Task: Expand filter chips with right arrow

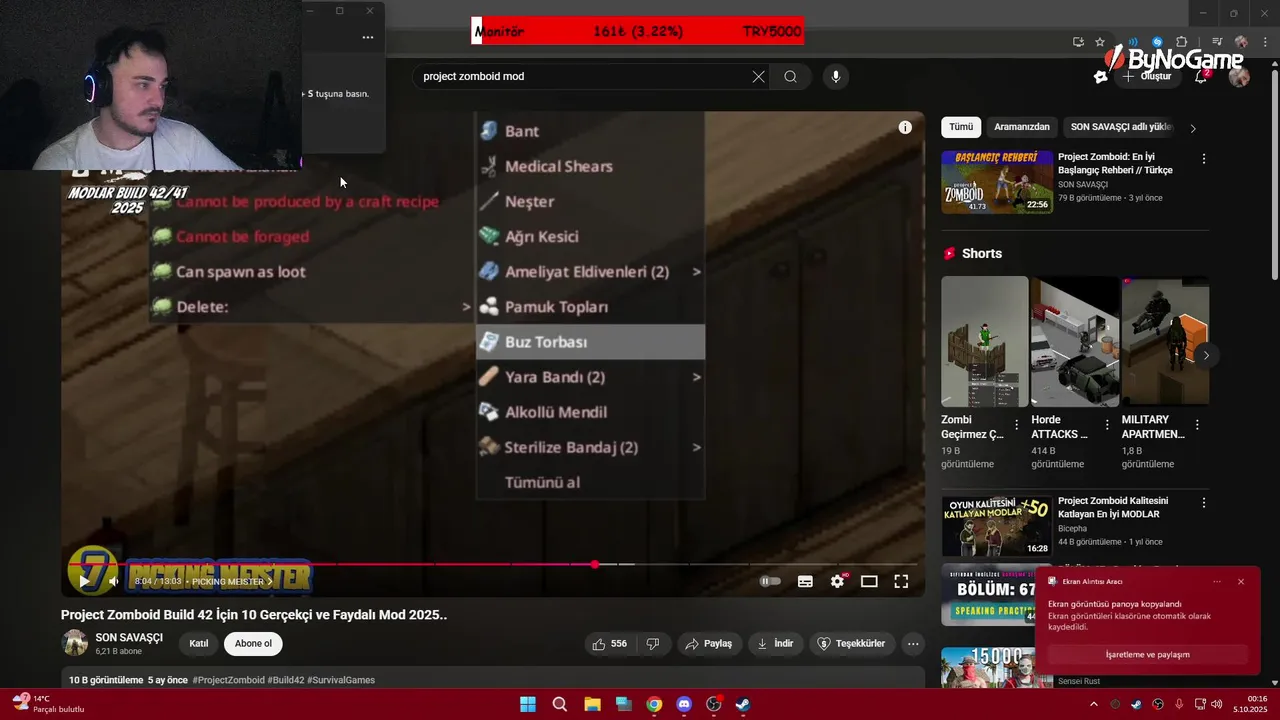Action: pos(1192,128)
